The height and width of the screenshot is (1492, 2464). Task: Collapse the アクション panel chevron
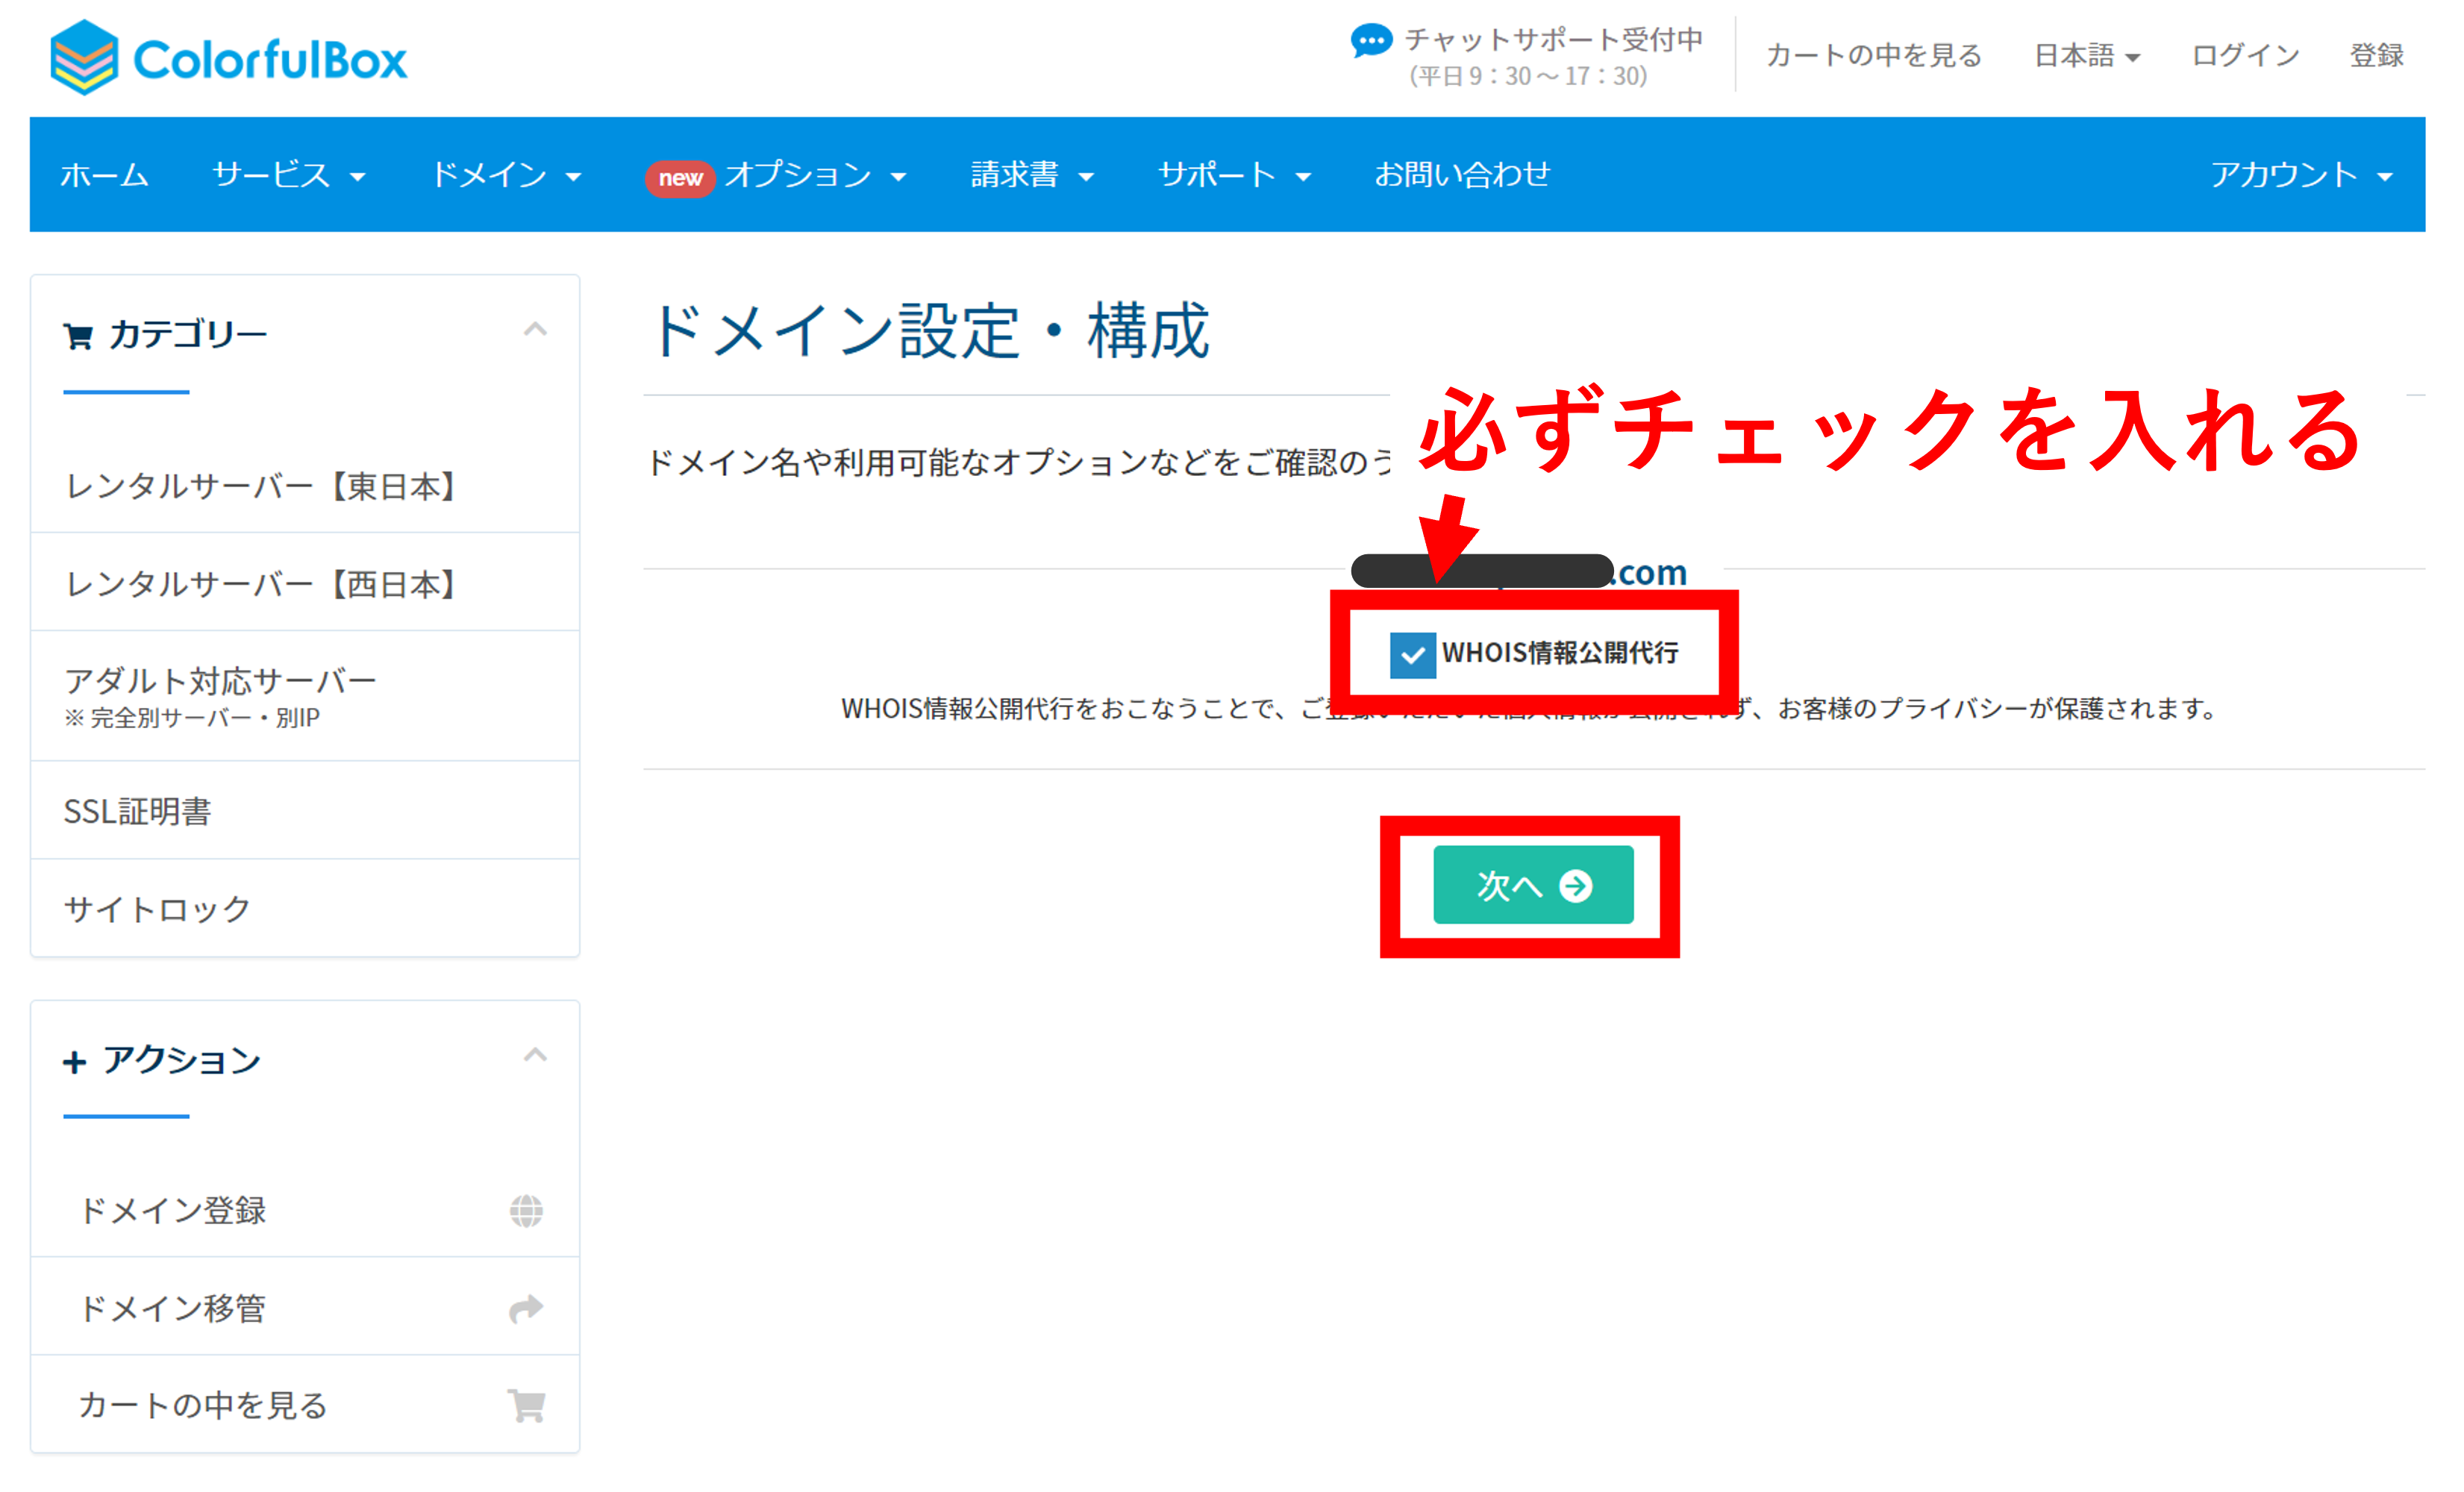pos(535,1054)
